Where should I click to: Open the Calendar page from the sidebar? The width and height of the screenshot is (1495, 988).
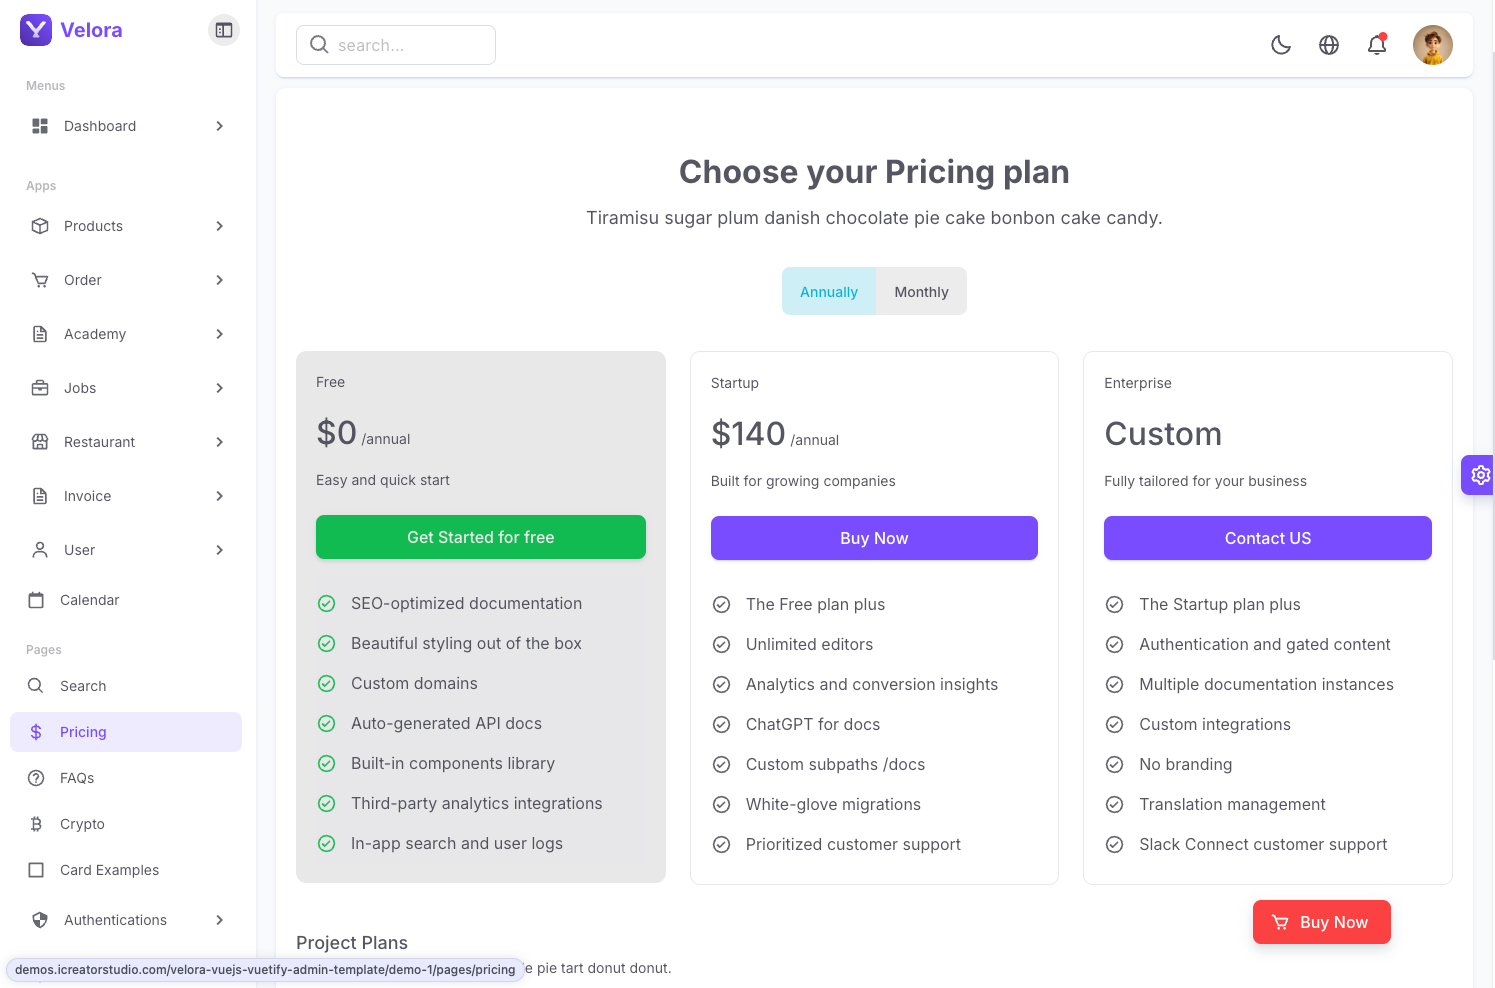click(x=89, y=600)
